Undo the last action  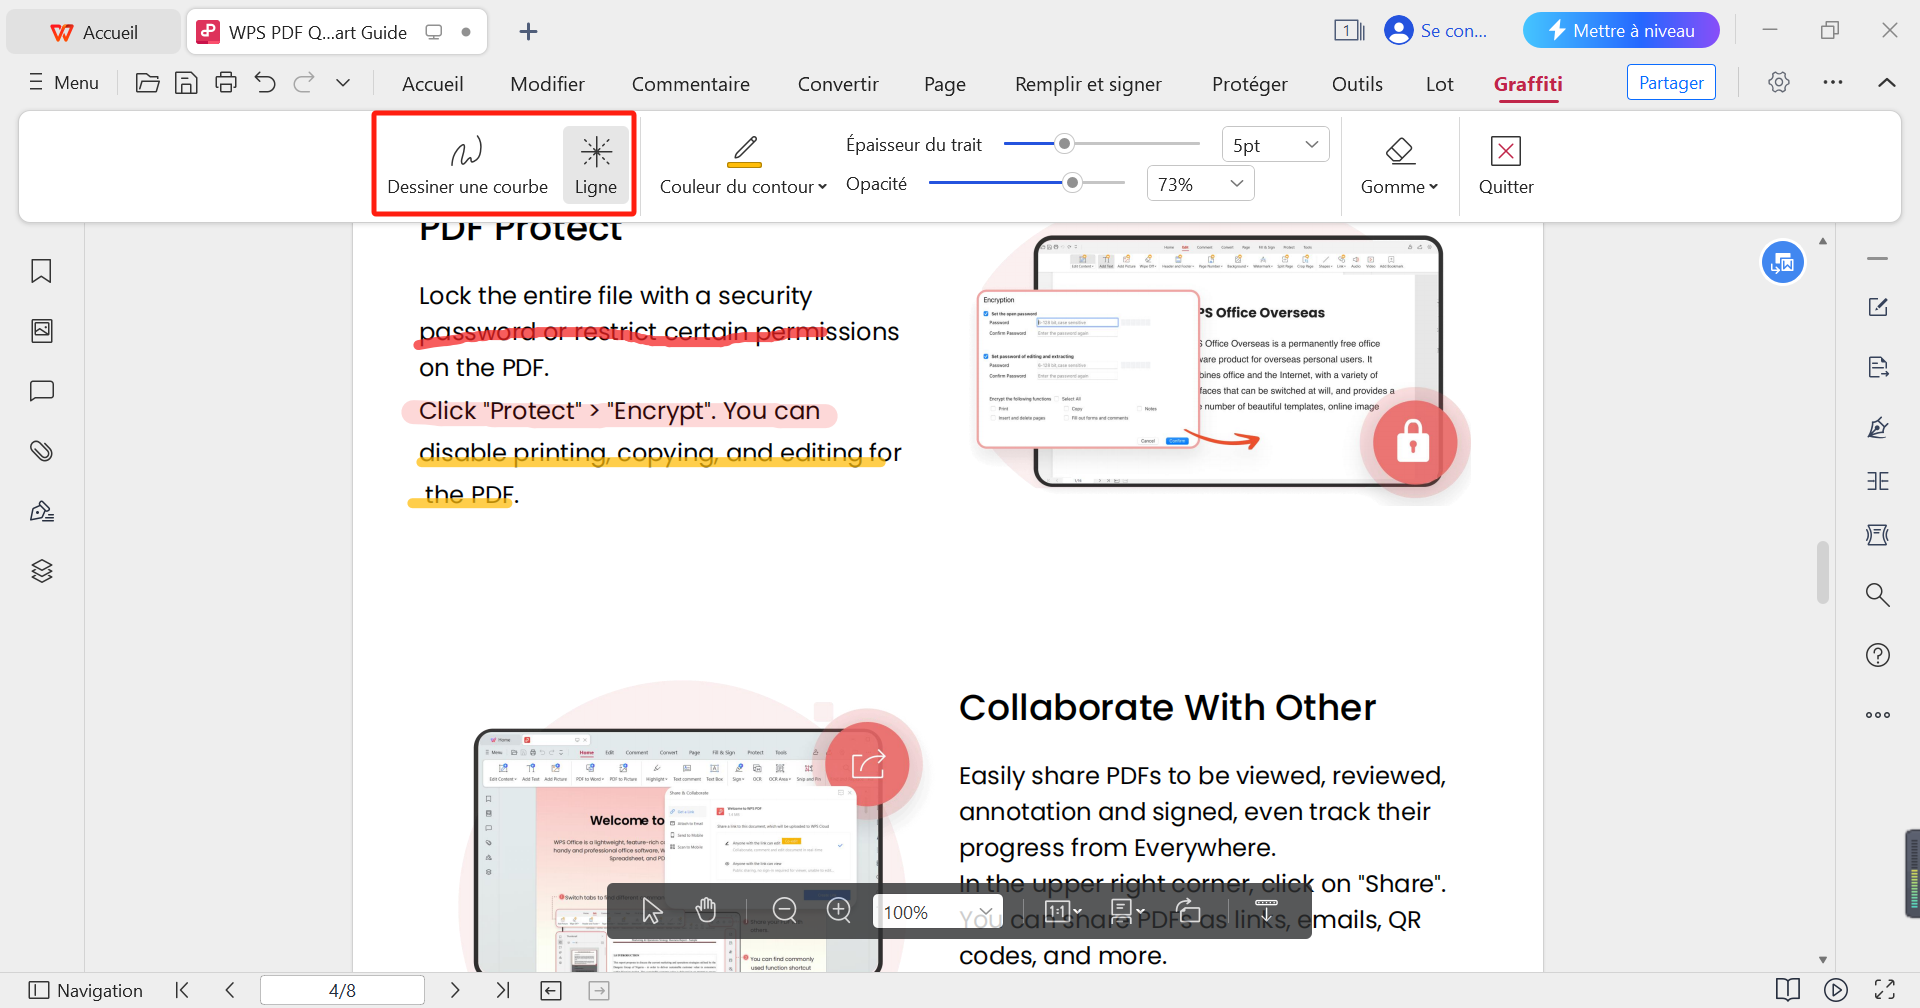[x=265, y=83]
